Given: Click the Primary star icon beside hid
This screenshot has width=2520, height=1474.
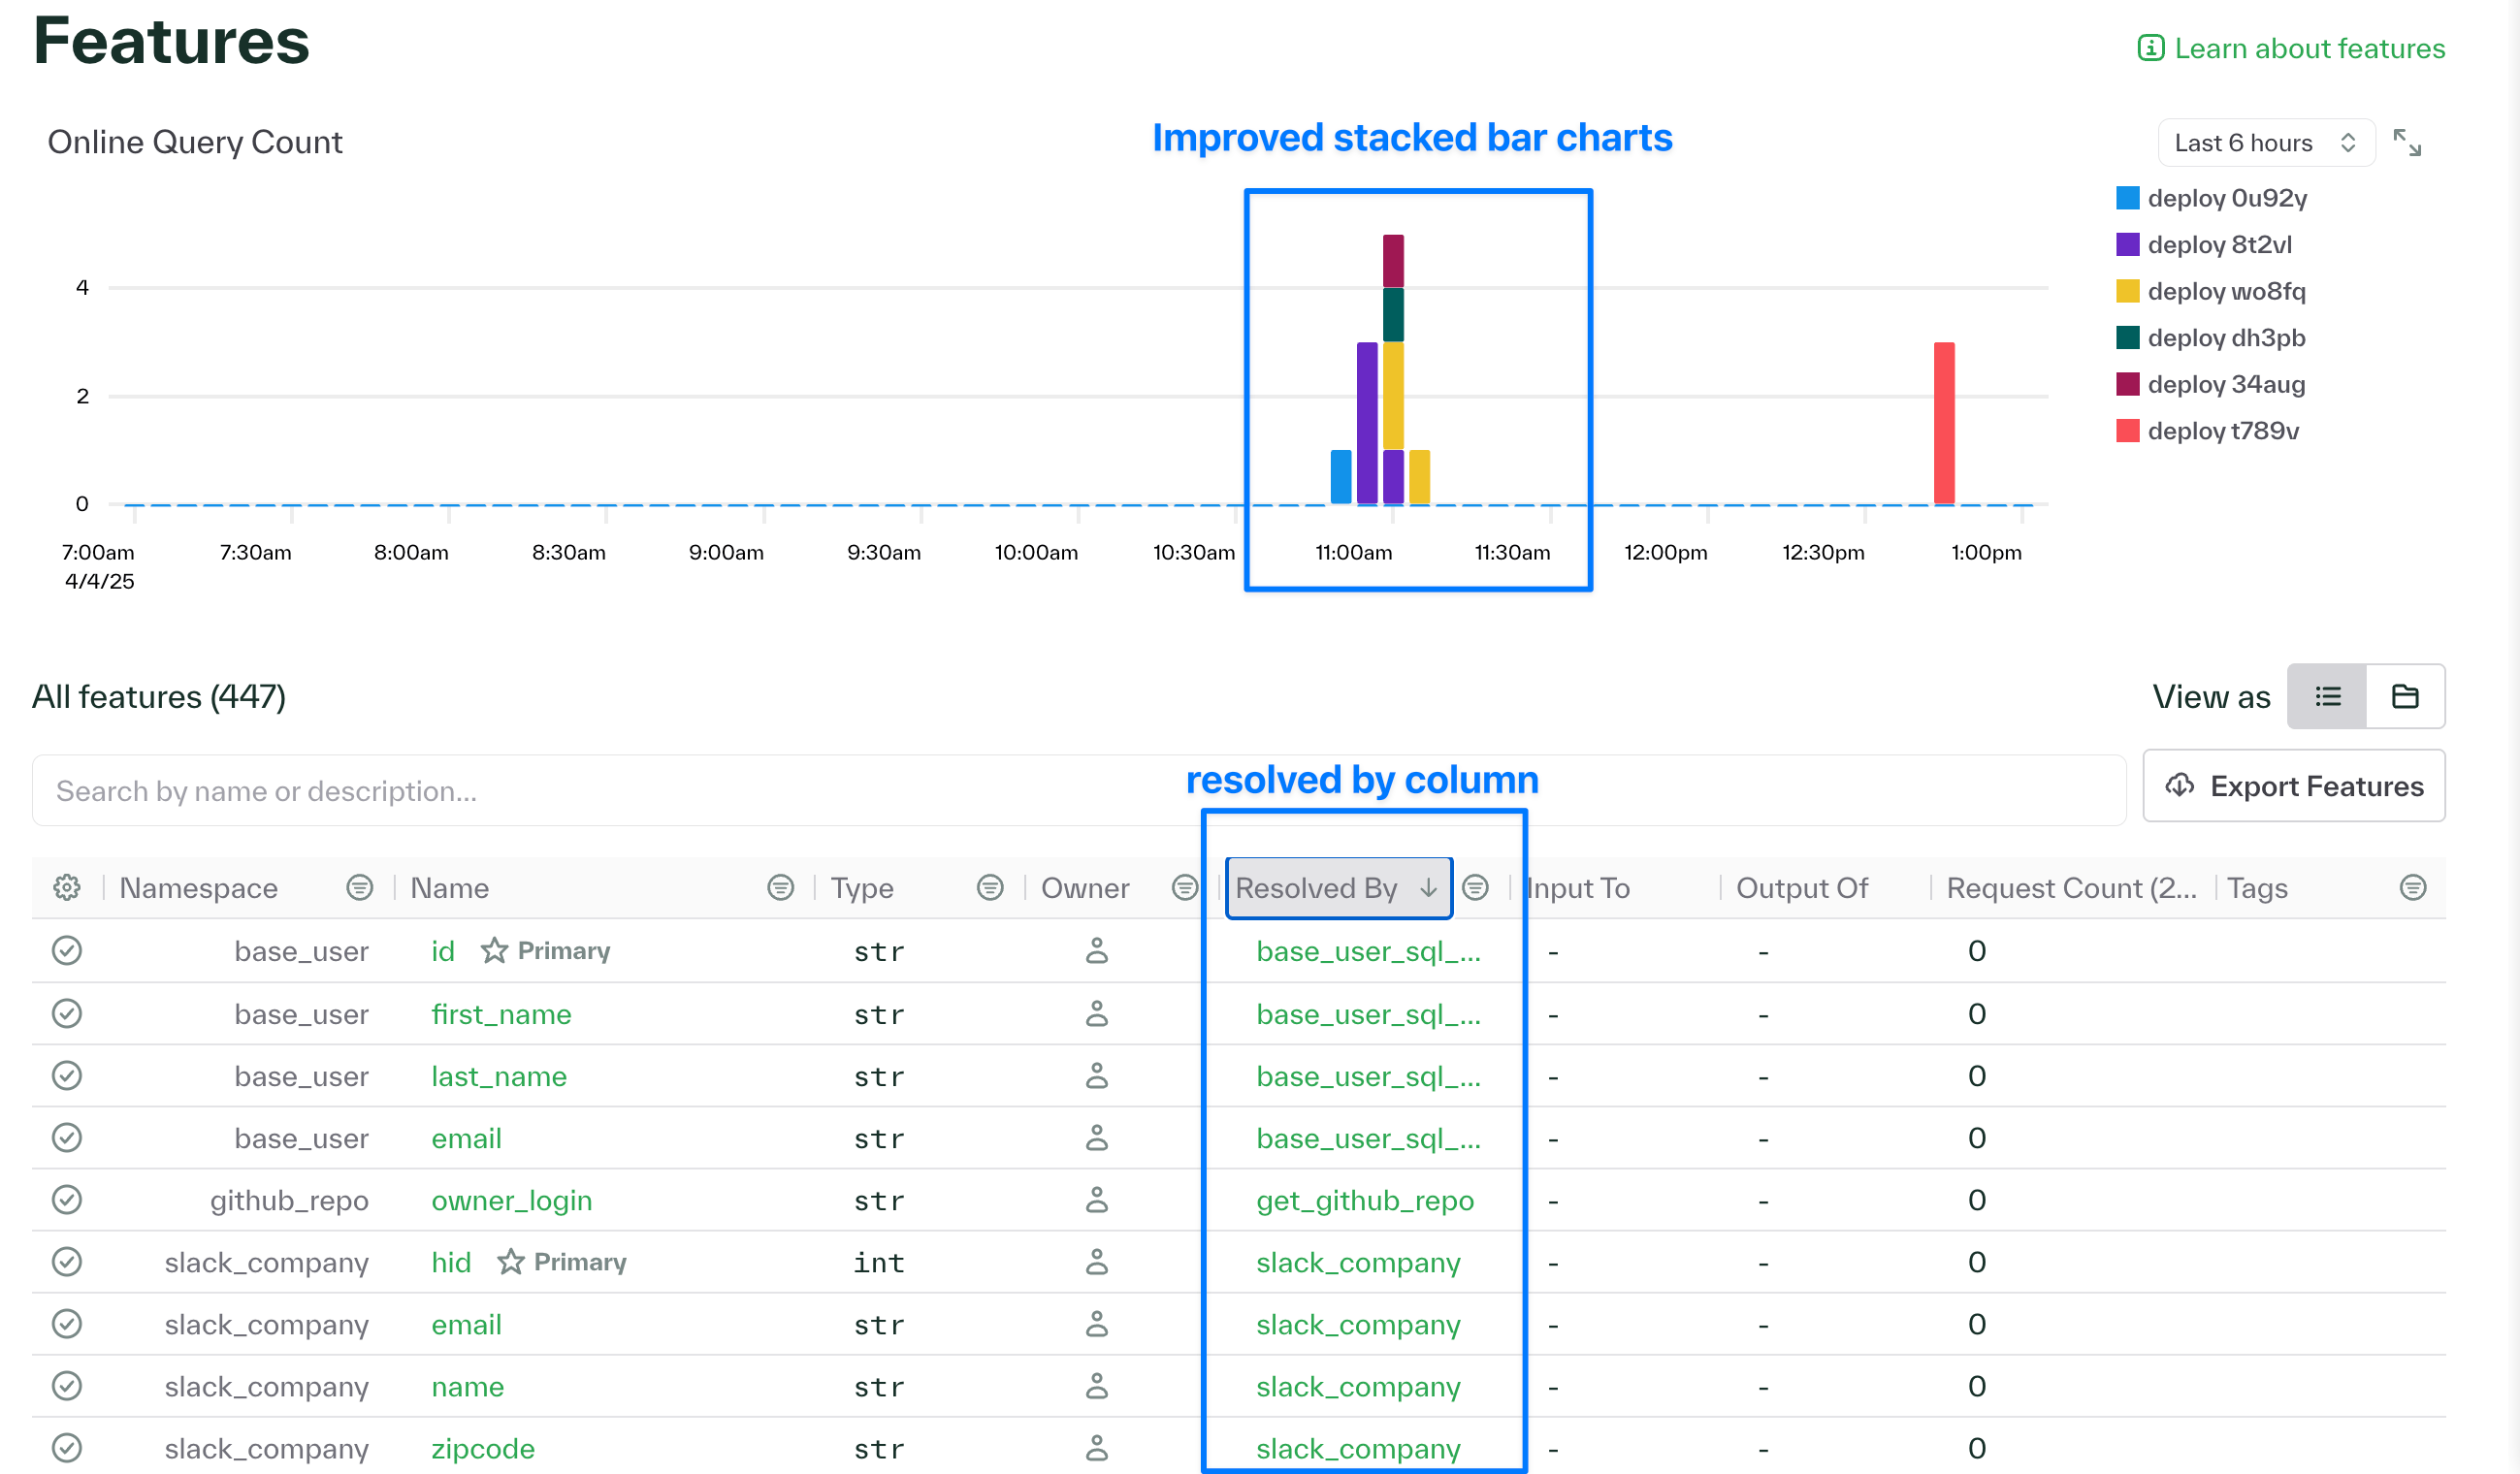Looking at the screenshot, I should (510, 1262).
